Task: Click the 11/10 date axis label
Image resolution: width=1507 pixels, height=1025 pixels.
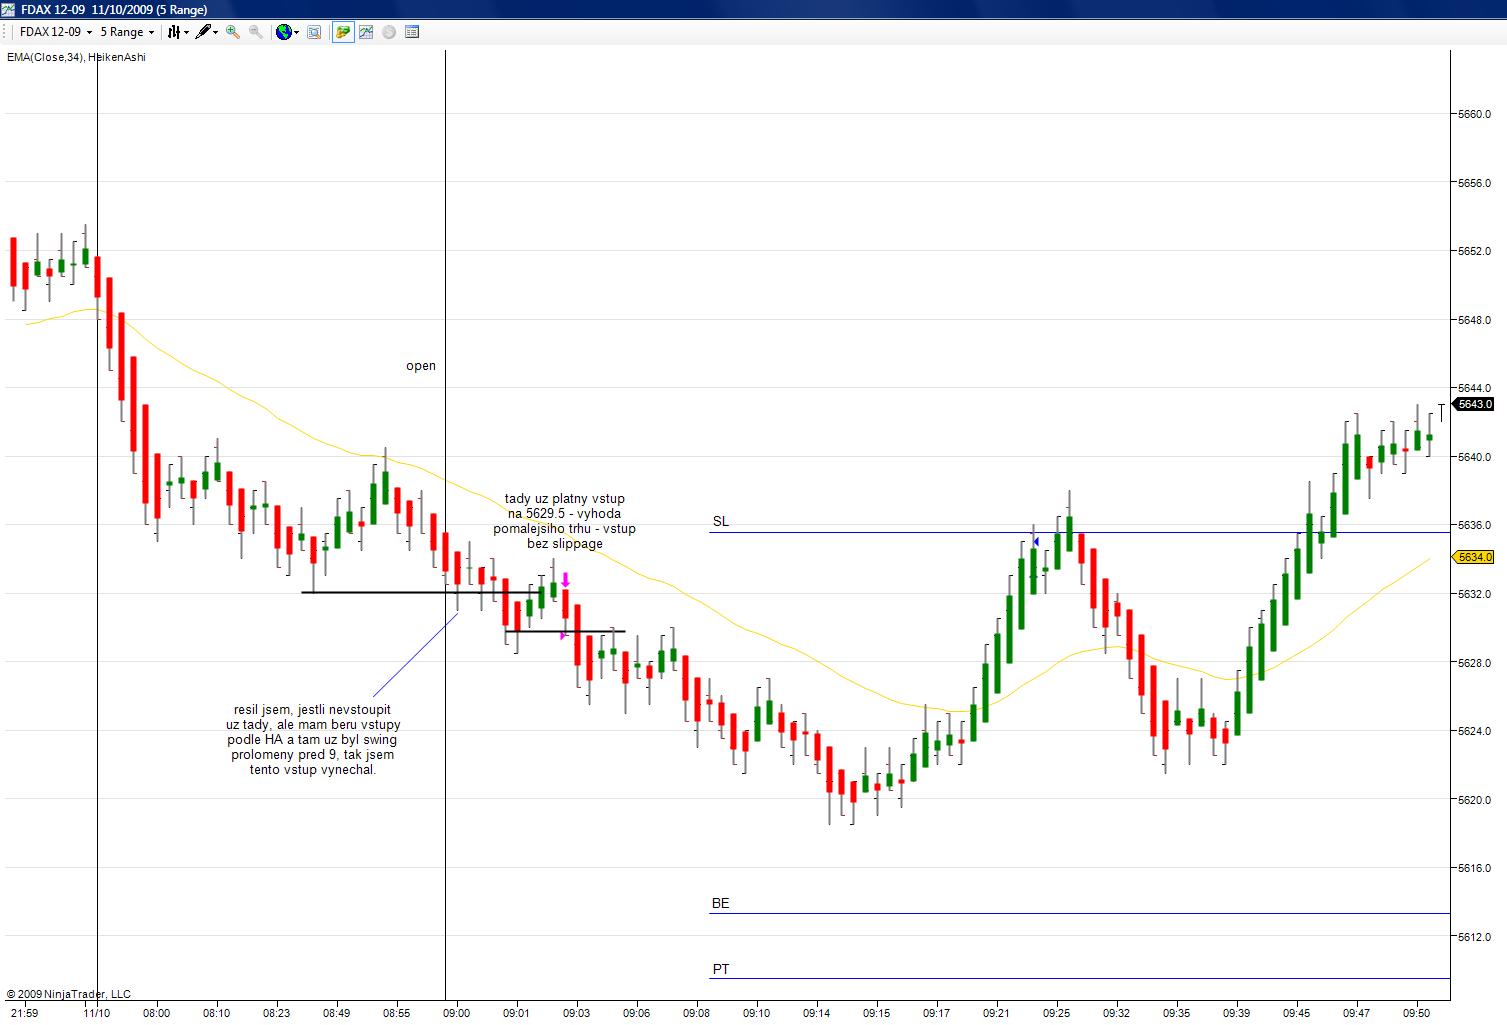Action: 96,1013
